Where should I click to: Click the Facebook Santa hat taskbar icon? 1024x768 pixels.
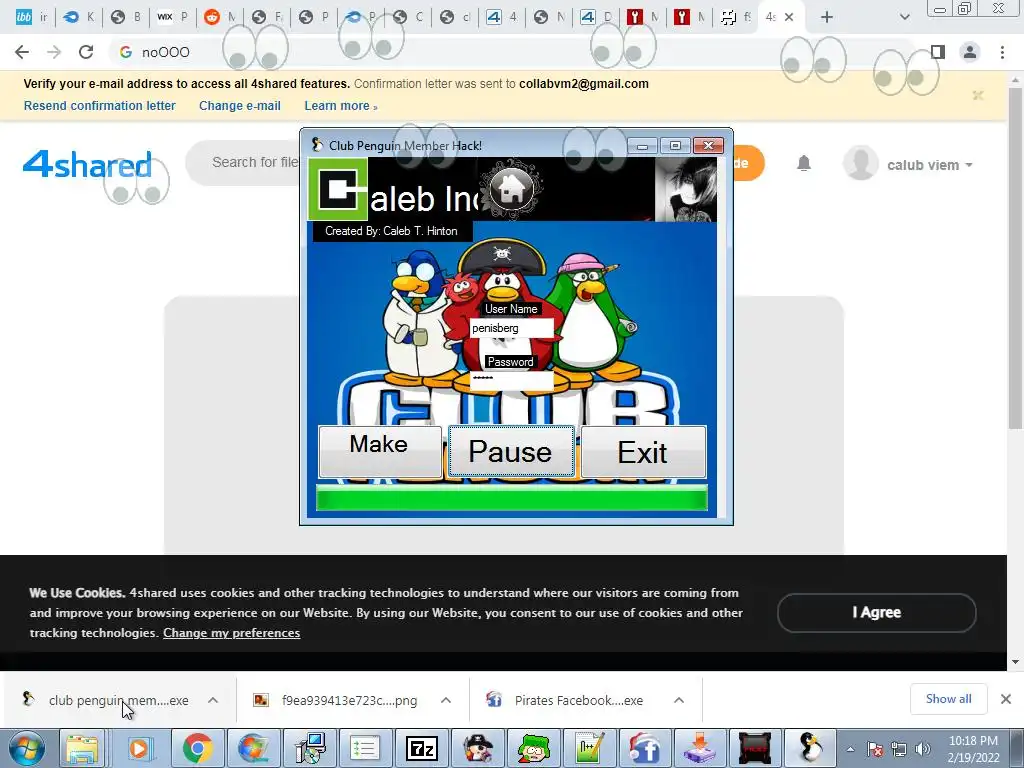click(x=644, y=748)
